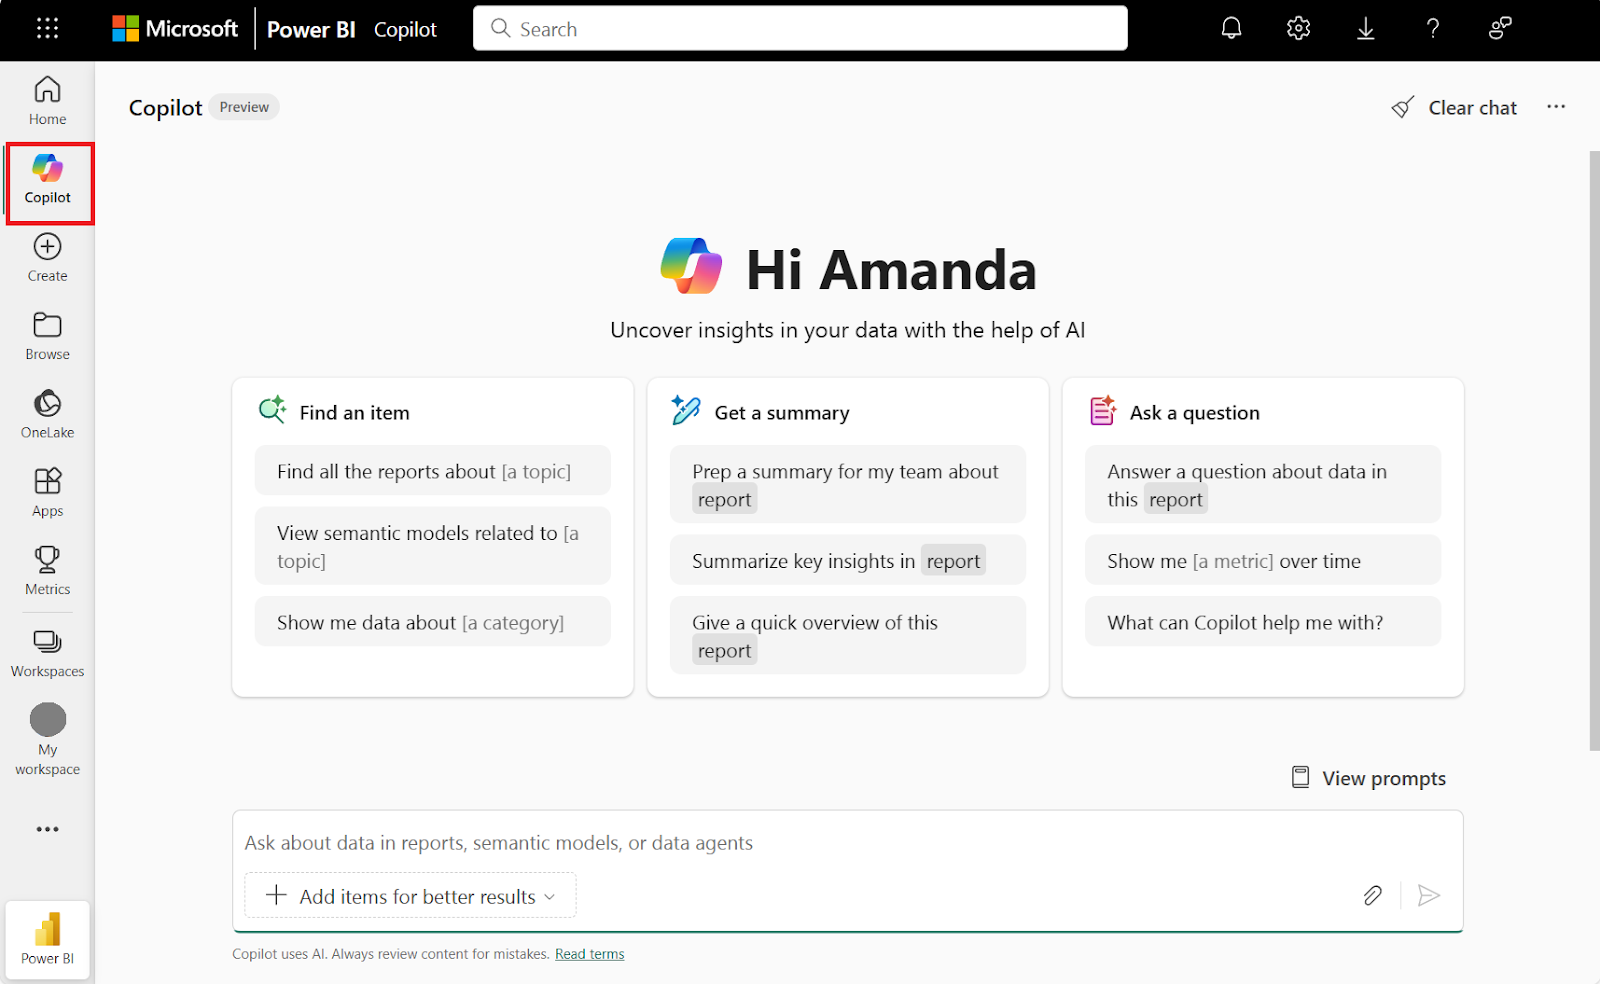Go to Workspaces via the sidebar icon
The image size is (1600, 984).
click(x=47, y=650)
